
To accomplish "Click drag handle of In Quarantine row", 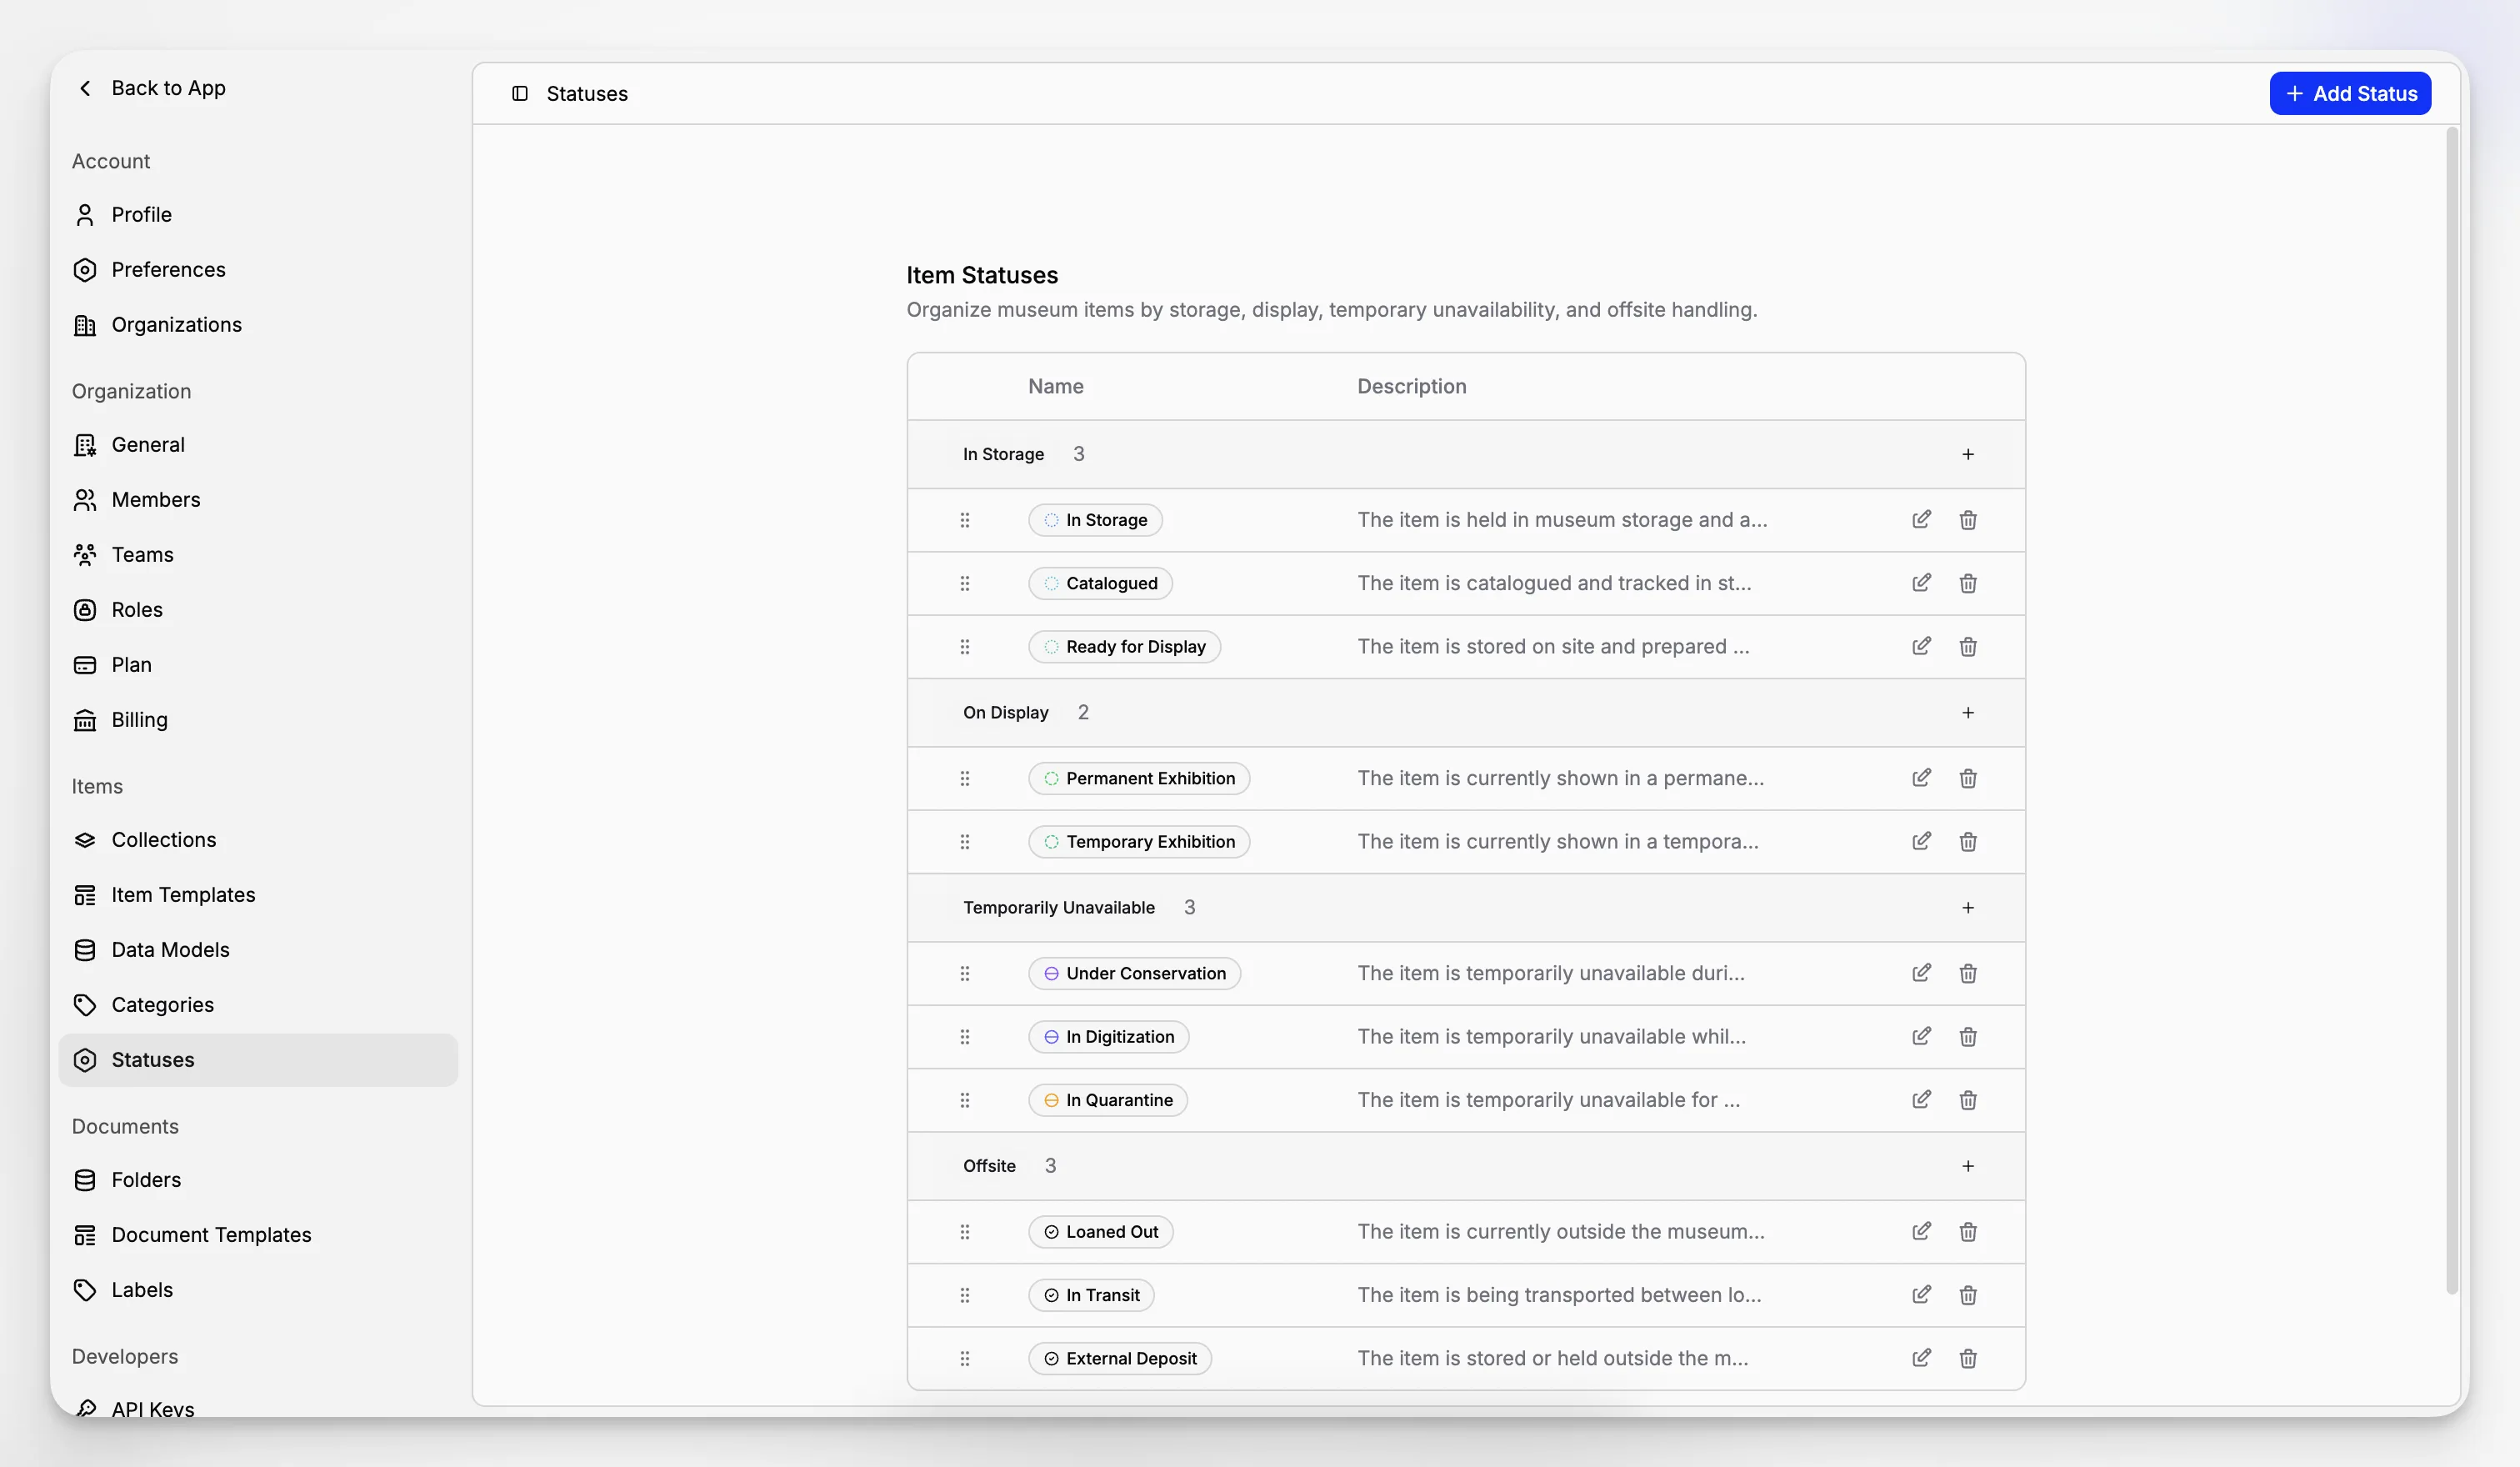I will (x=964, y=1100).
